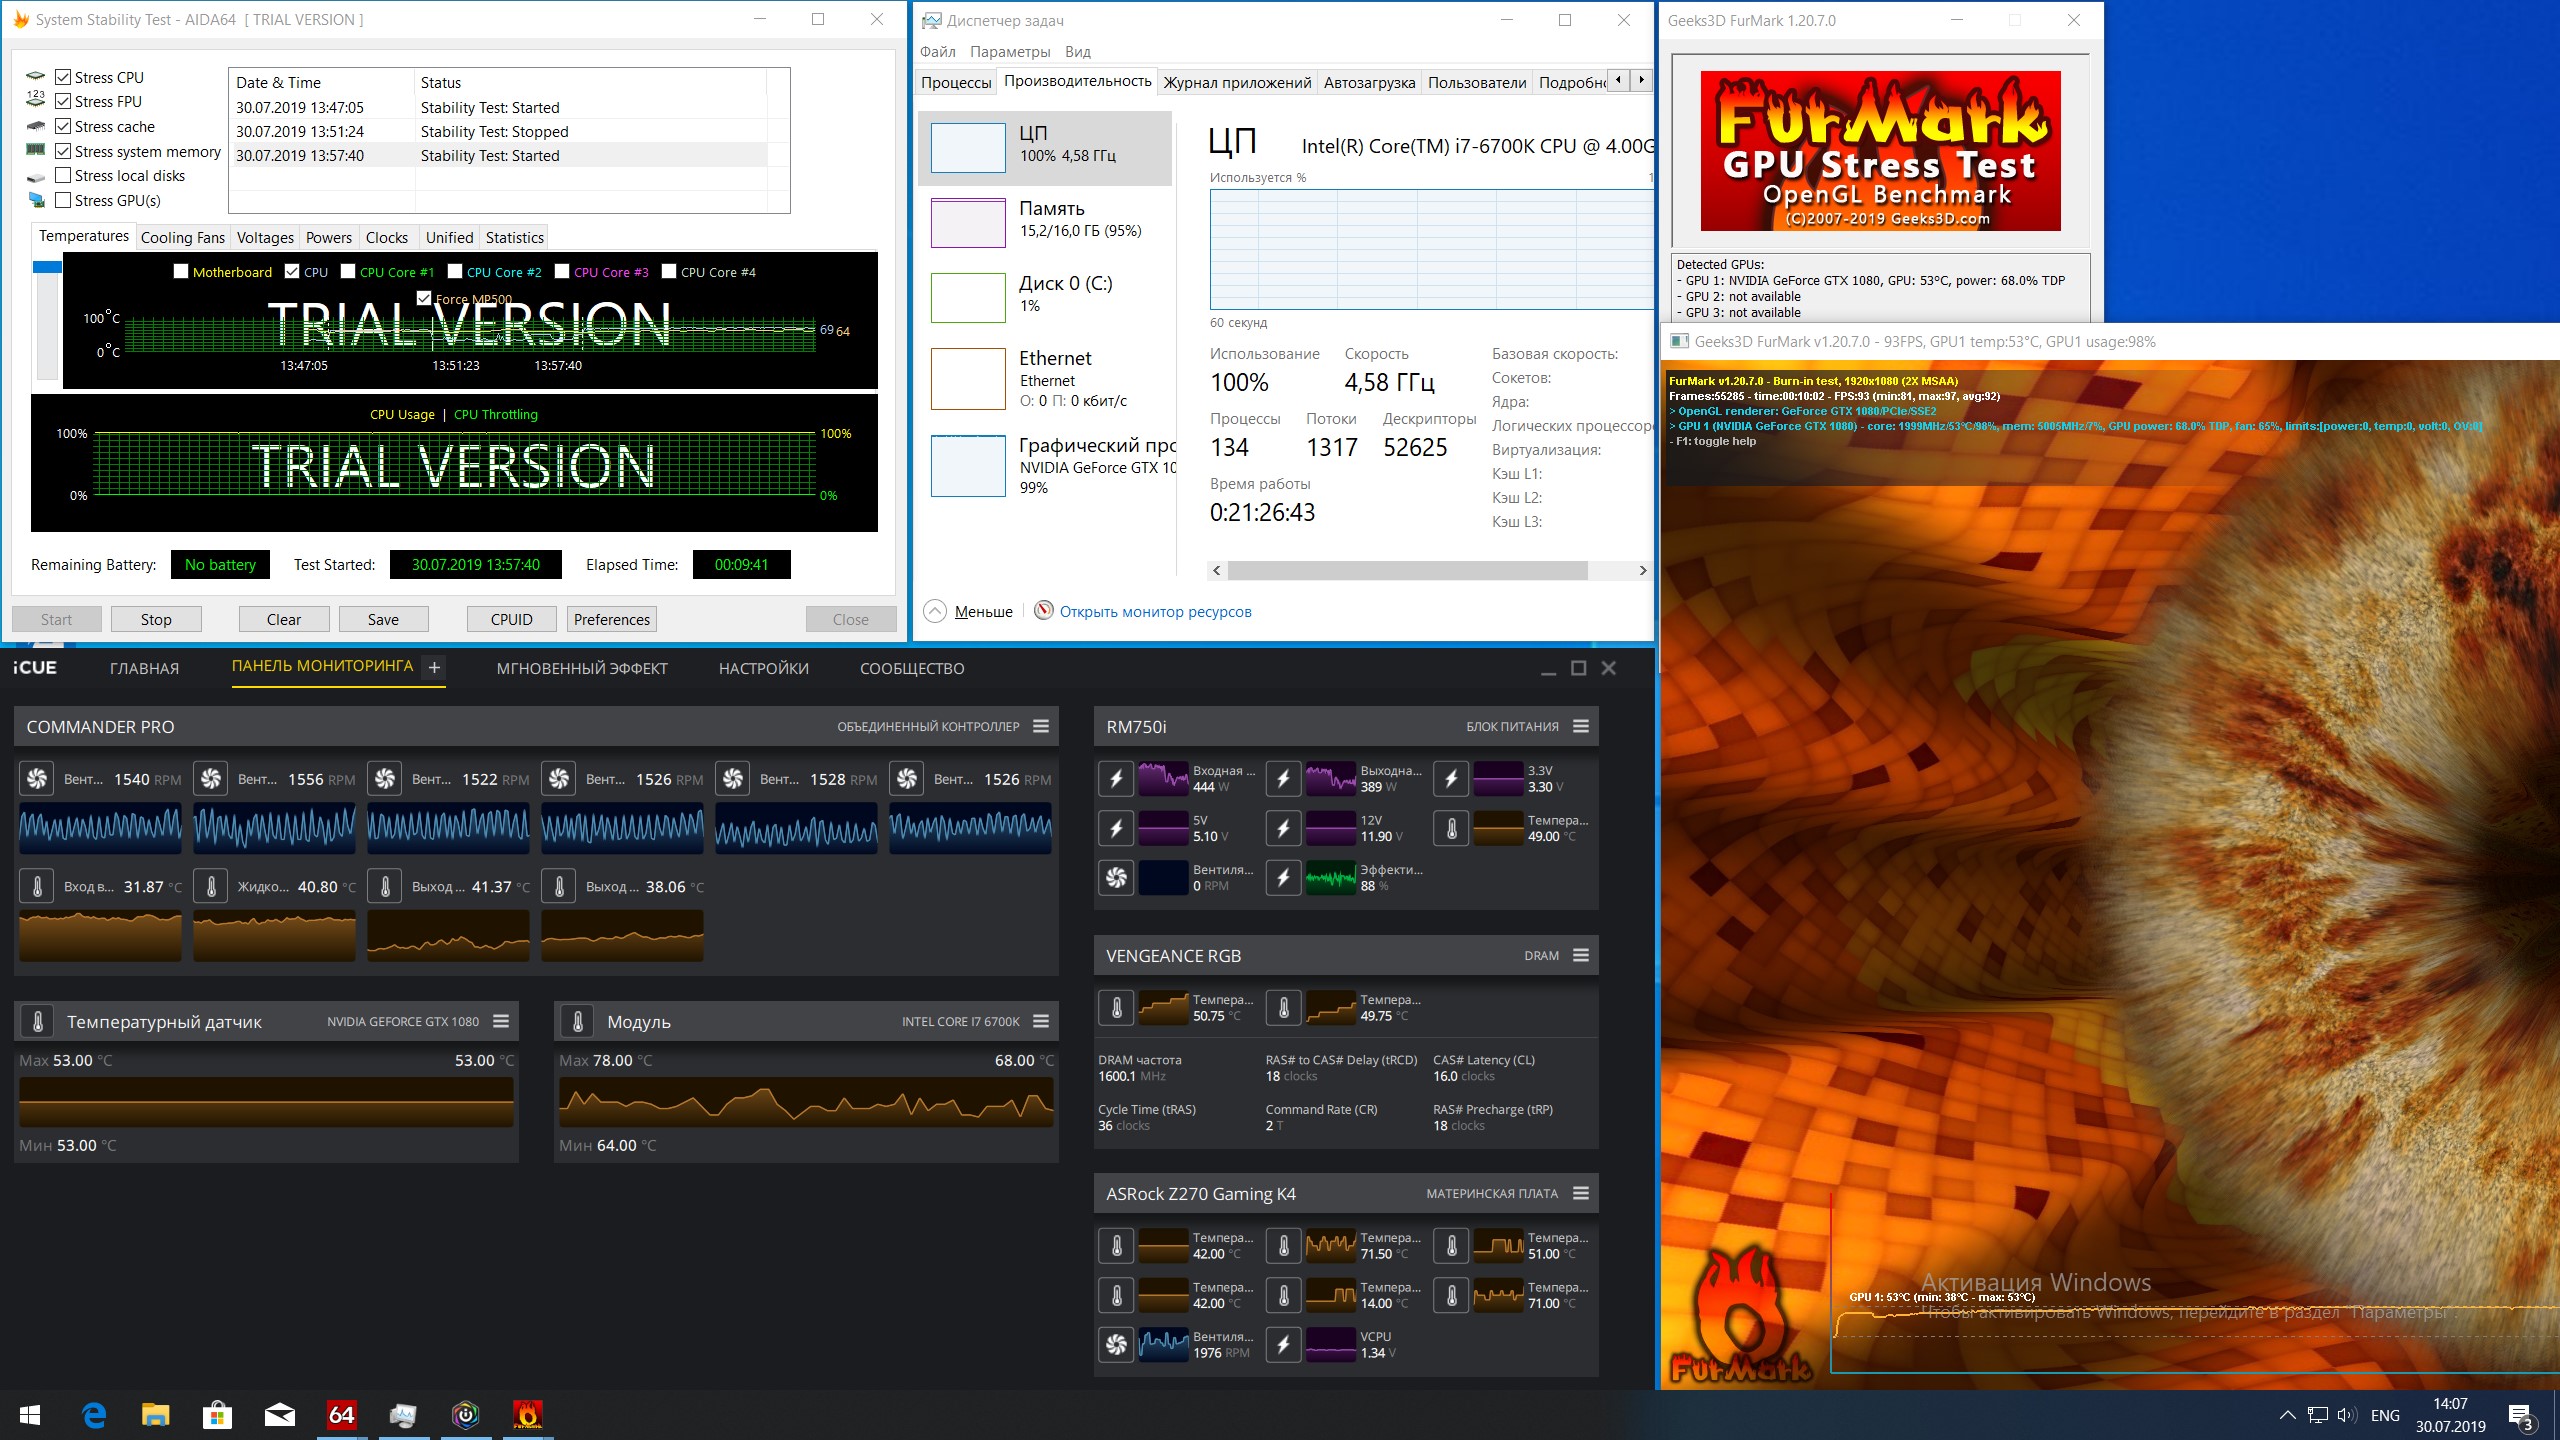This screenshot has height=1440, width=2560.
Task: Open FurMark from the taskbar
Action: click(527, 1415)
